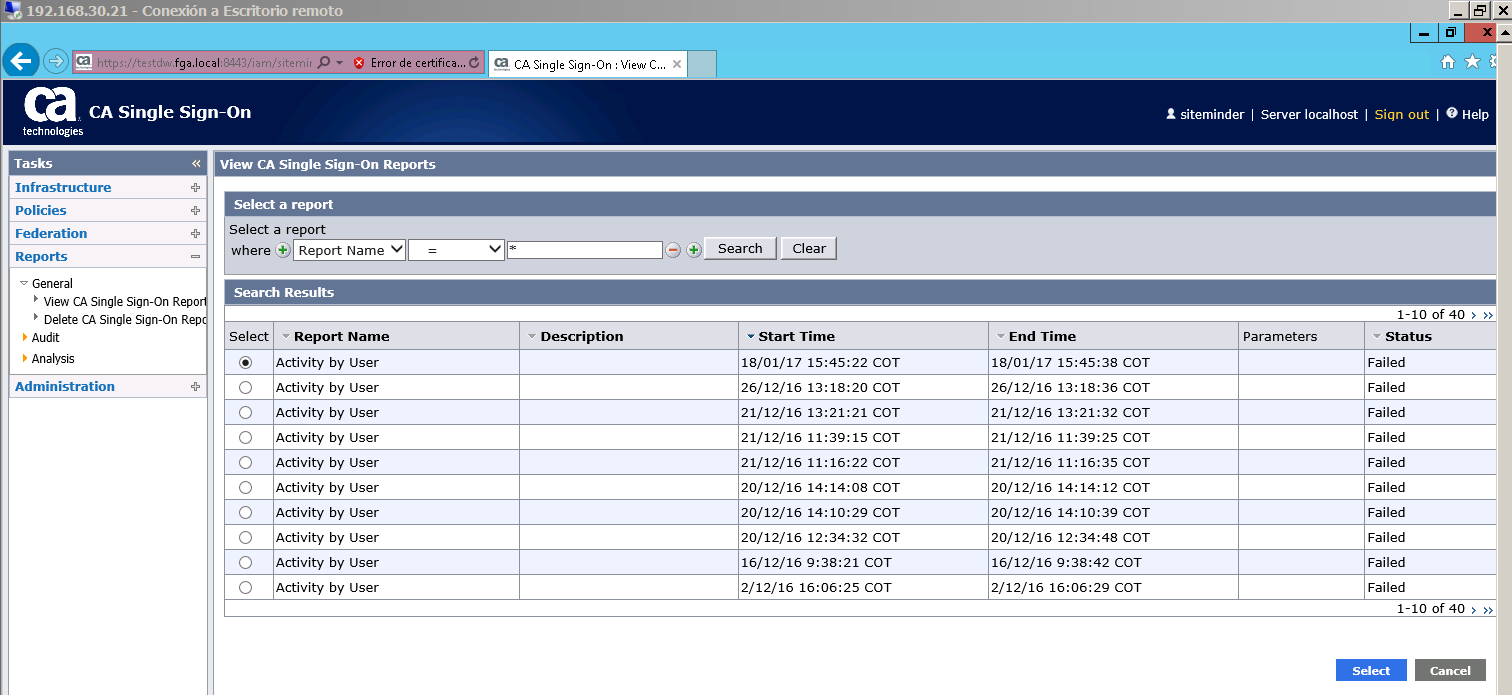Remove filter with the red minus icon

673,250
